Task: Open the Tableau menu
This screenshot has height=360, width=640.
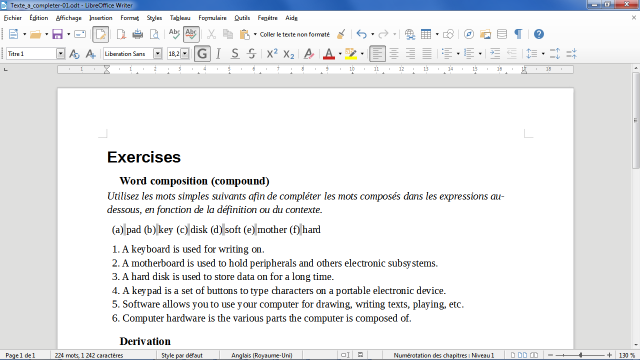Action: click(x=180, y=18)
